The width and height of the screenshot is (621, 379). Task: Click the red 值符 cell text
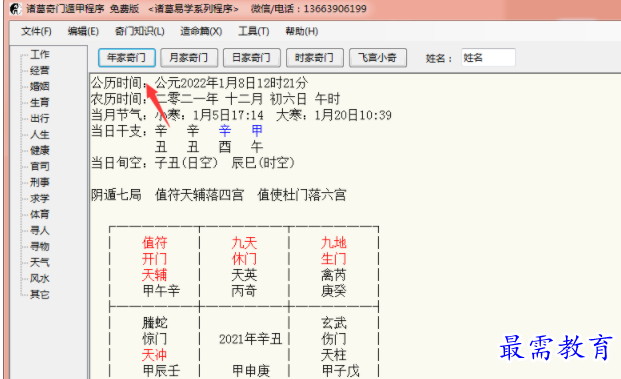155,243
